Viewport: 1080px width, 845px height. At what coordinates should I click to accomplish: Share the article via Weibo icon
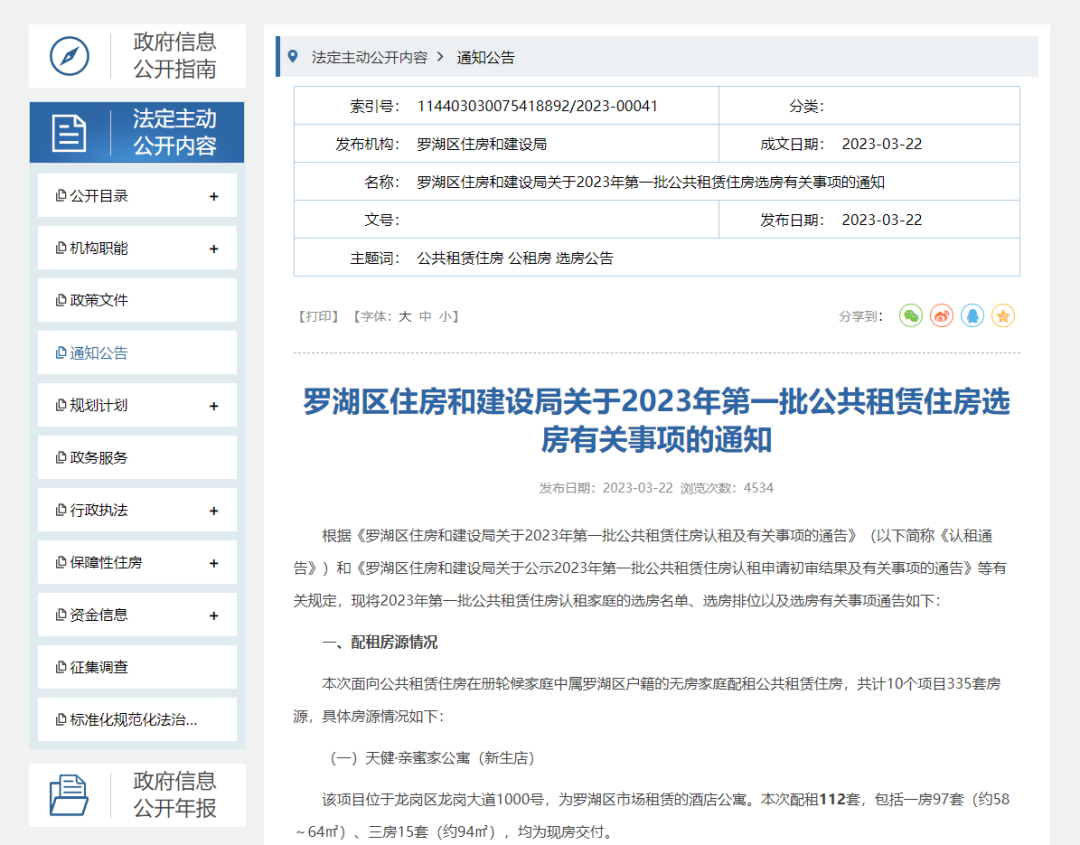click(942, 316)
